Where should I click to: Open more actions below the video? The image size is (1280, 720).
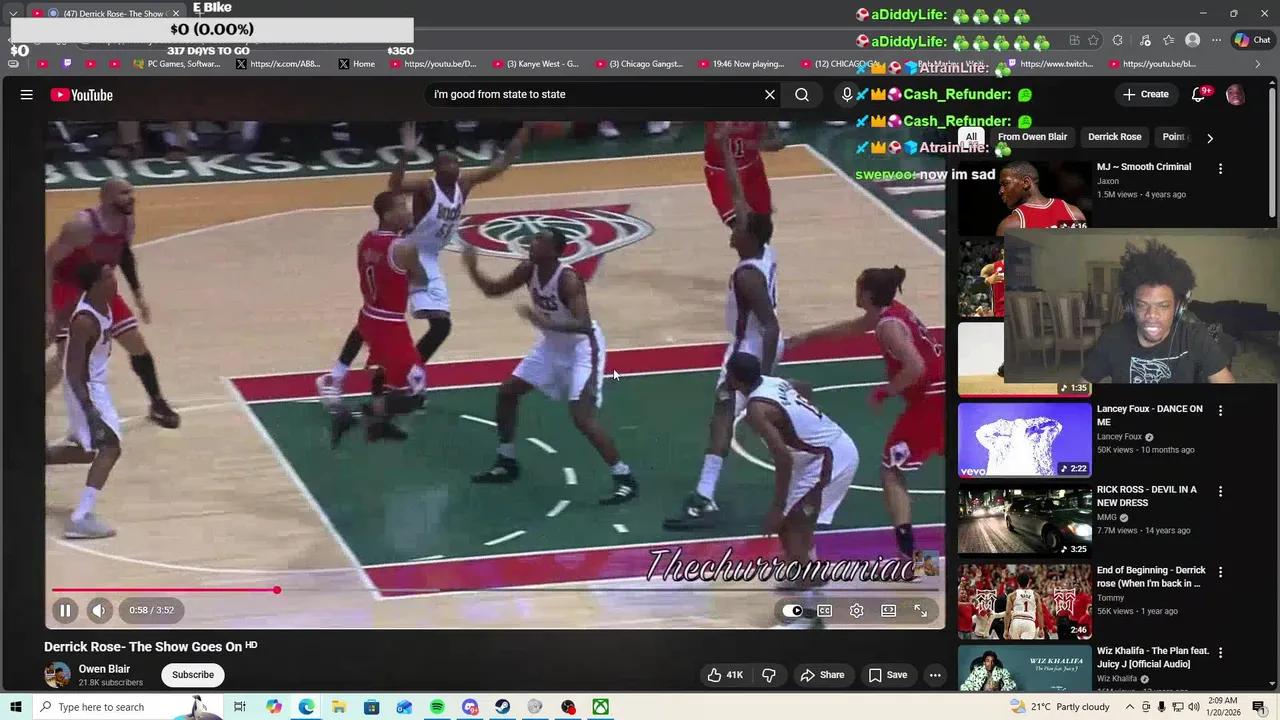(935, 675)
